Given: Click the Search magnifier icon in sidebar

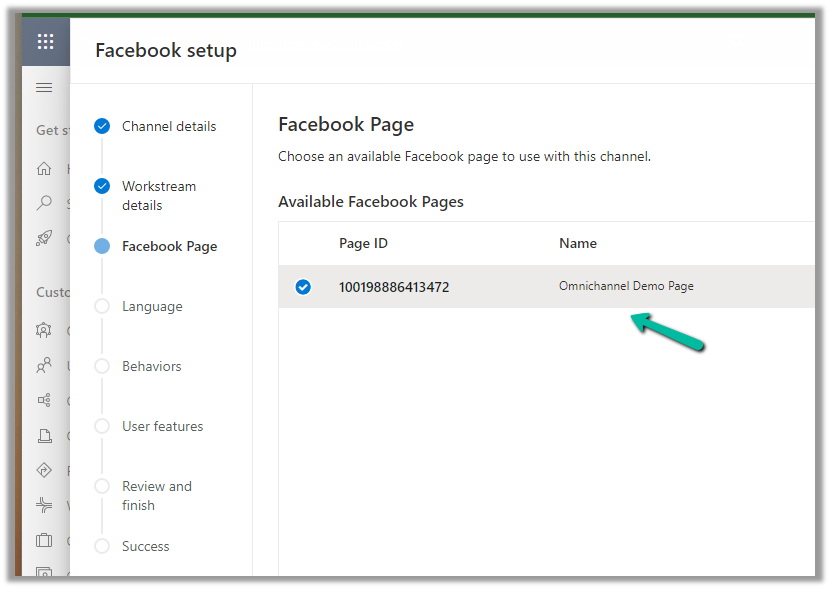Looking at the screenshot, I should coord(44,203).
